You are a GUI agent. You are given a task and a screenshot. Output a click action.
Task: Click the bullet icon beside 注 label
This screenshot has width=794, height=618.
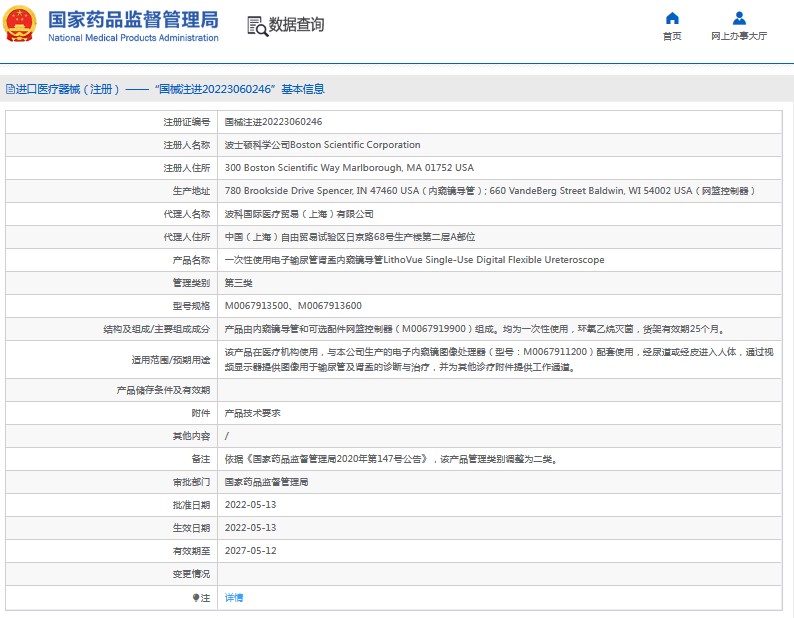coord(195,597)
